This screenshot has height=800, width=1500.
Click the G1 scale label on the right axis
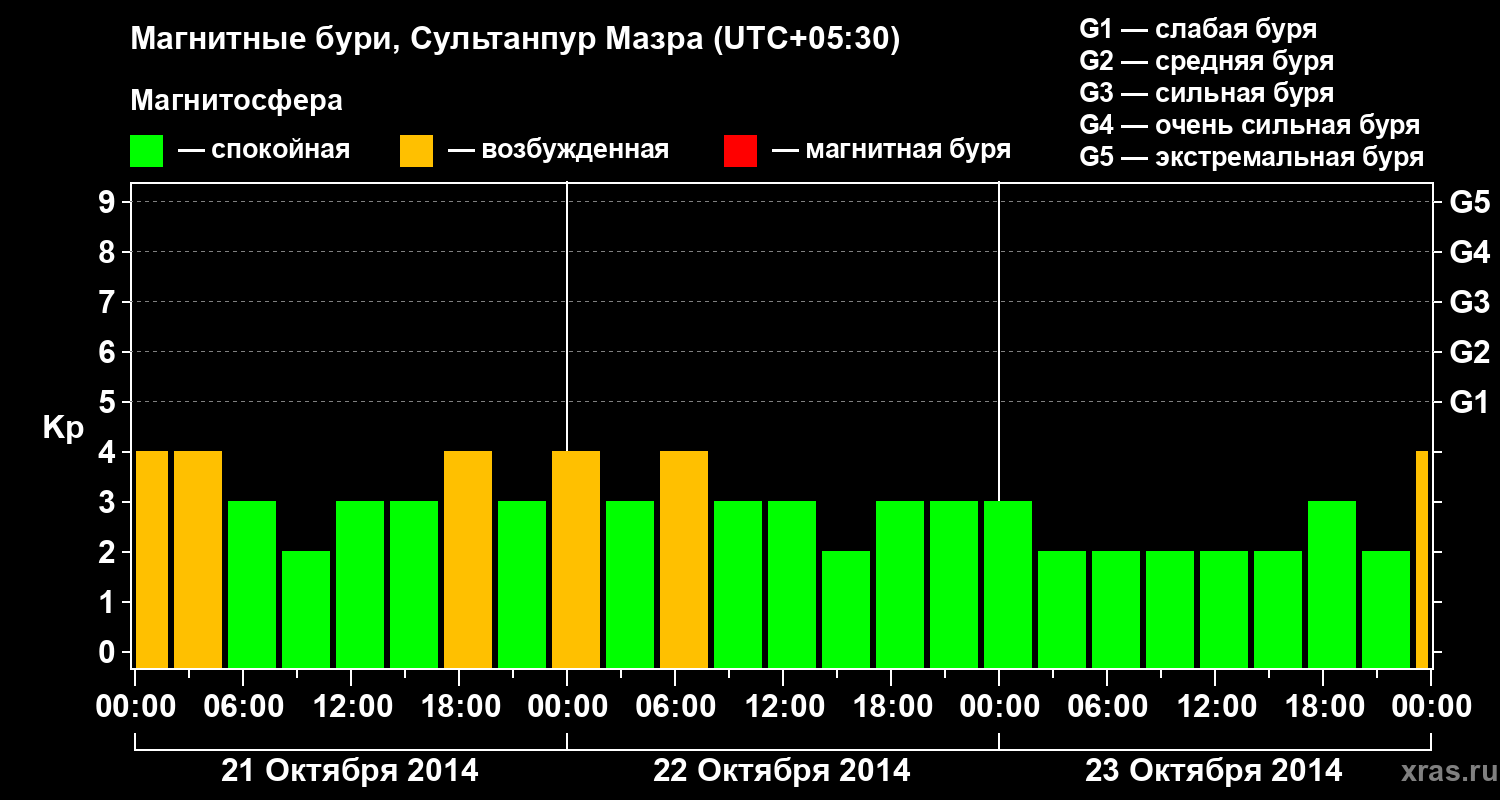tap(1469, 403)
